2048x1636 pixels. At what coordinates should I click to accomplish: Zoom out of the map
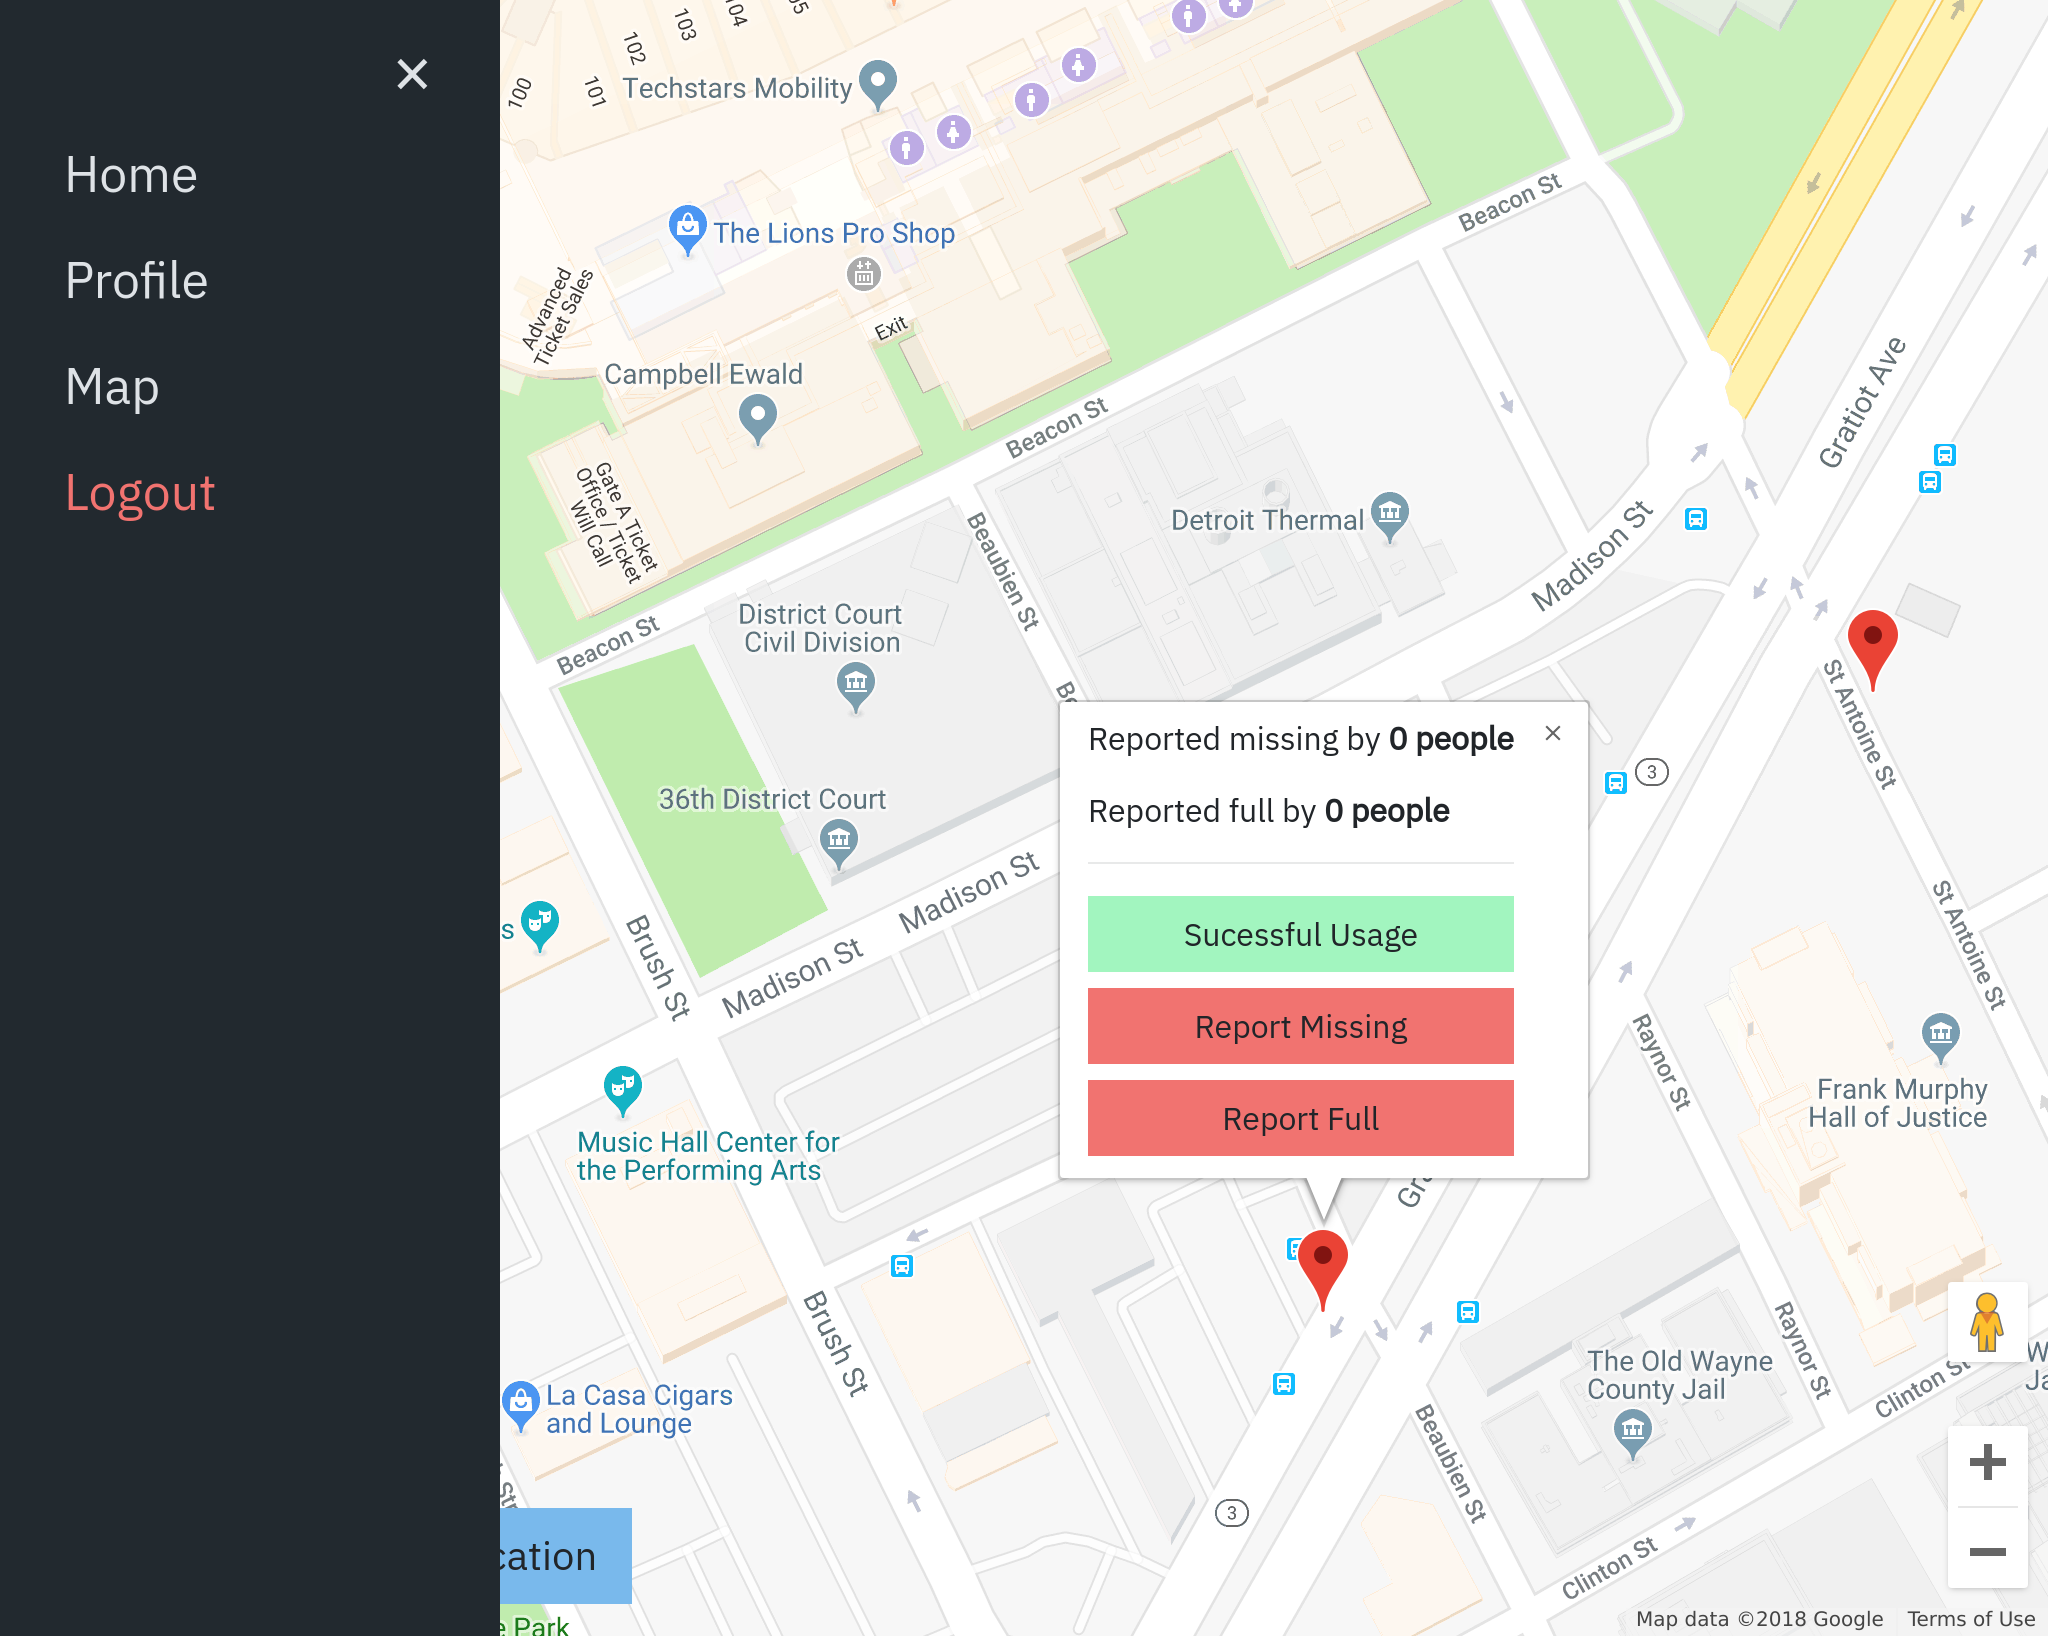coord(1987,1551)
